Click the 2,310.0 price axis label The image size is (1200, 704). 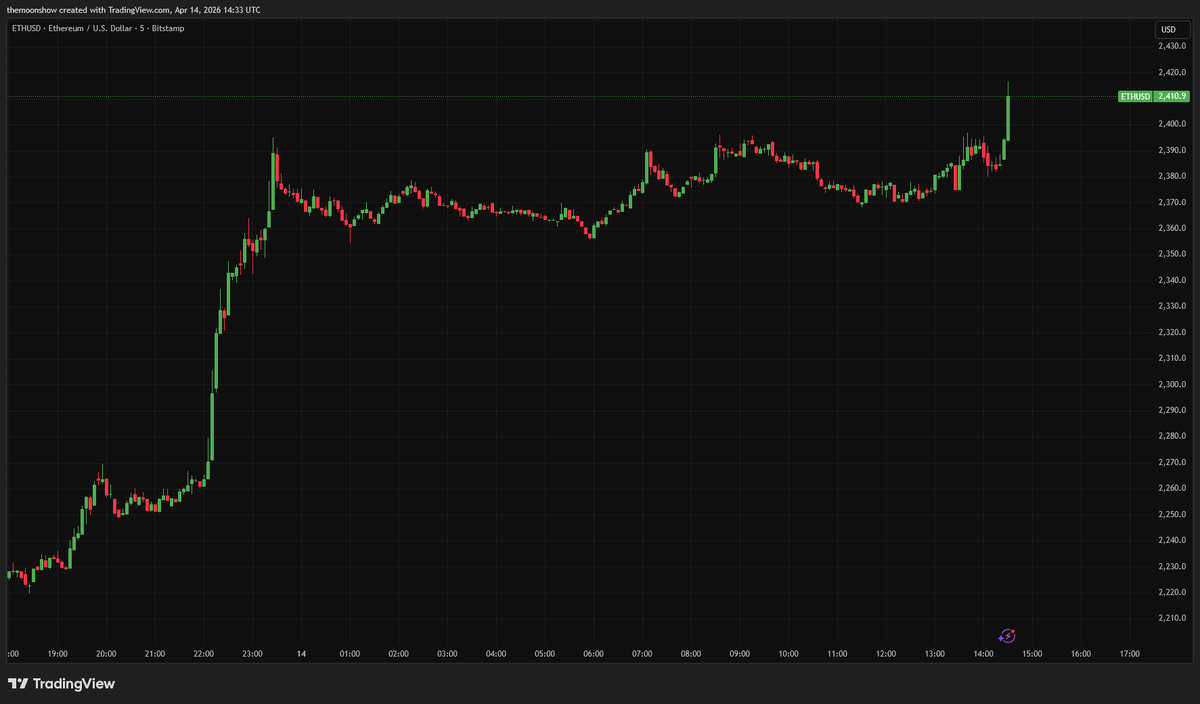click(1172, 358)
